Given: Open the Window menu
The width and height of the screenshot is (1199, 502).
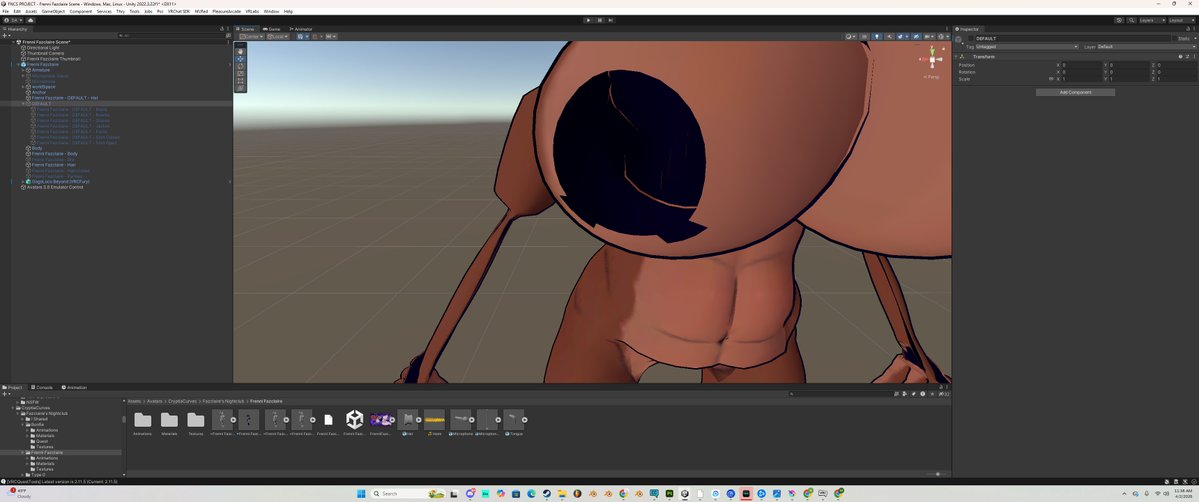Looking at the screenshot, I should point(271,11).
